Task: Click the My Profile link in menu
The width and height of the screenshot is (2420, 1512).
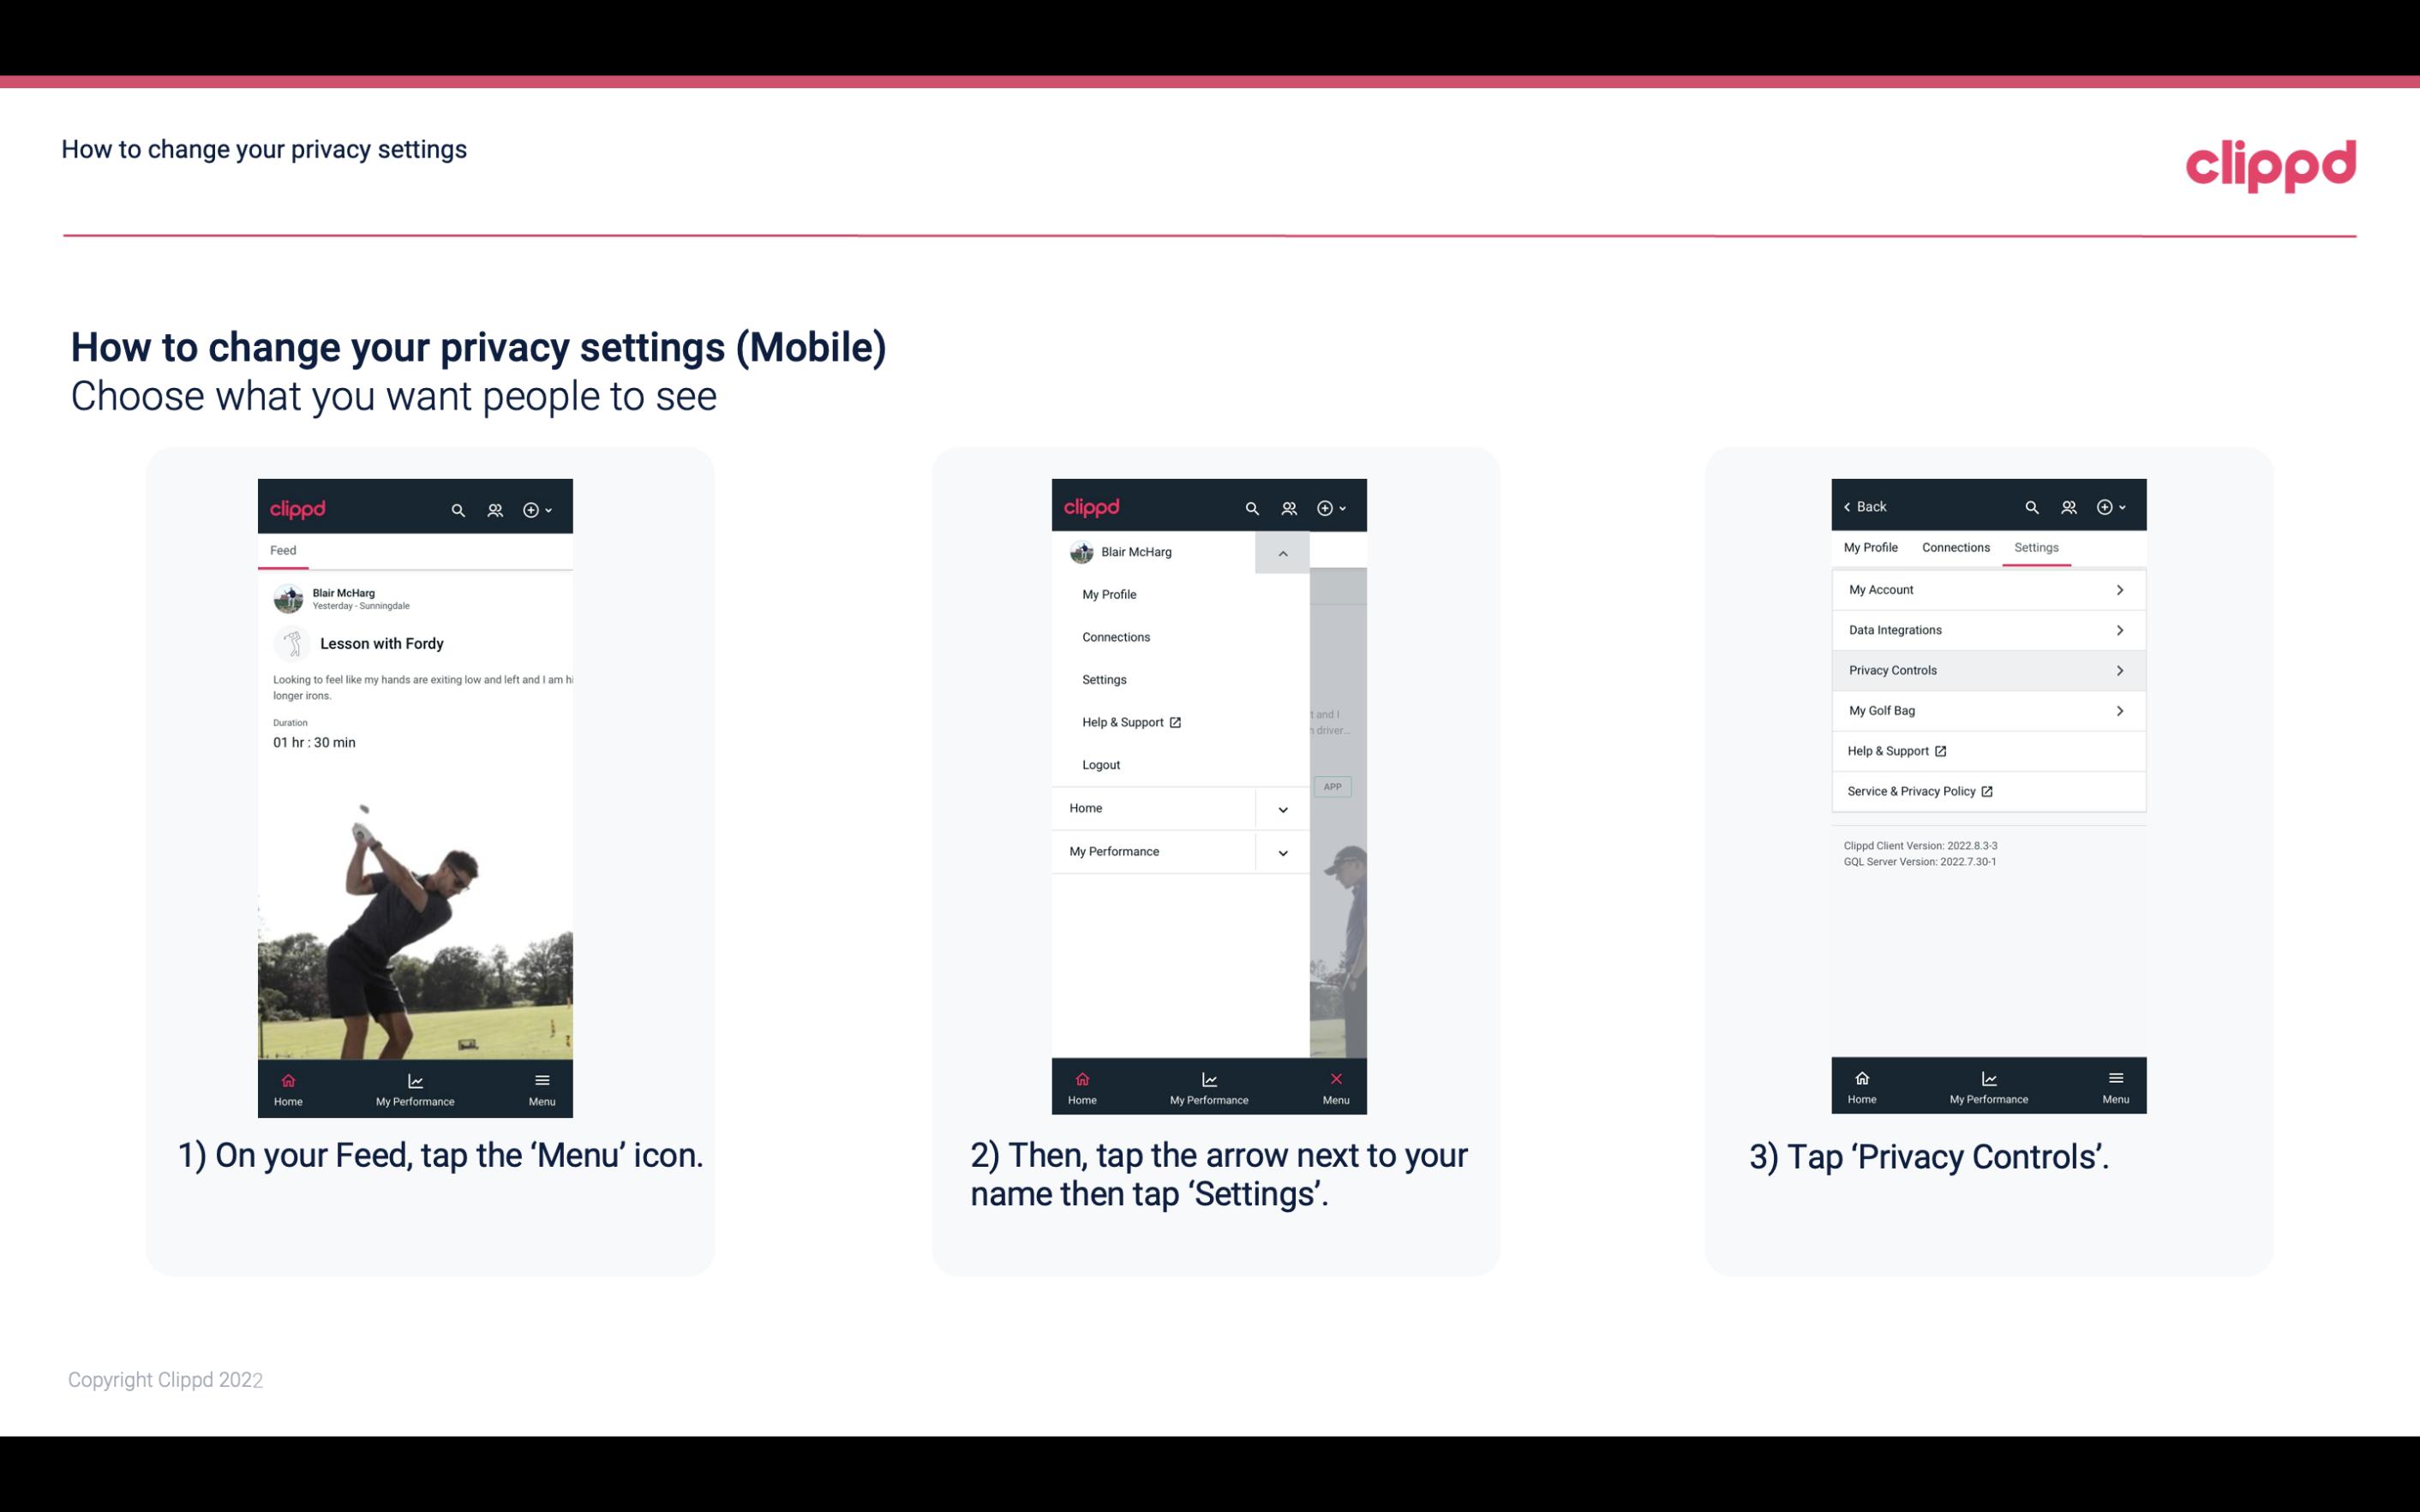Action: [1110, 594]
